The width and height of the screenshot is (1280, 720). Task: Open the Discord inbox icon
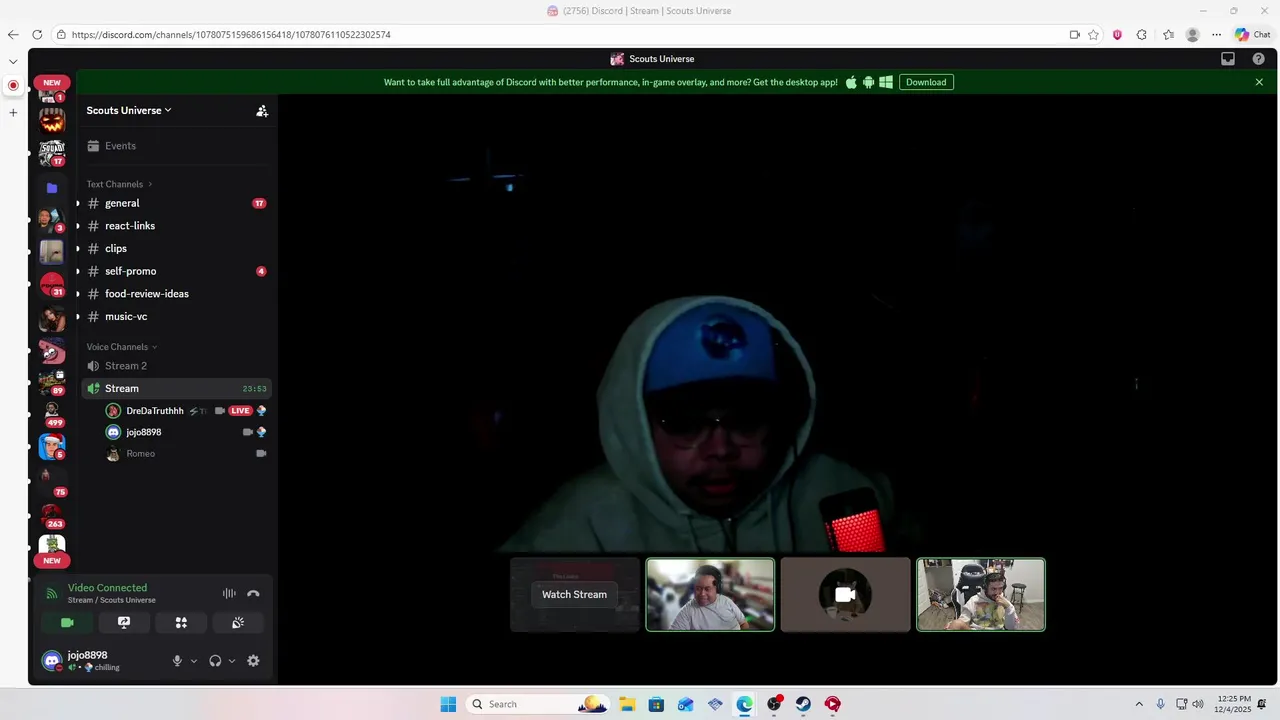(x=1228, y=59)
